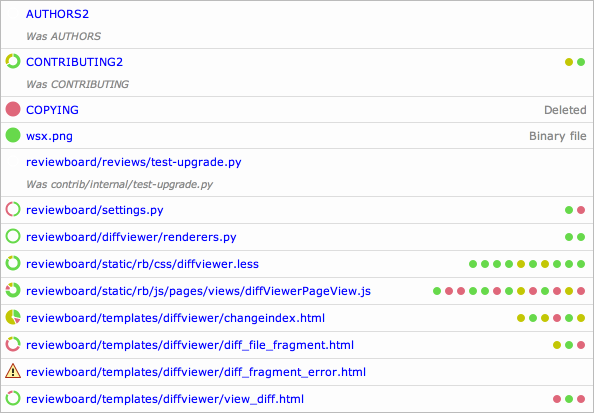
Task: Click yellow chunk dot in CONTRIBUTING2 row
Action: click(569, 62)
